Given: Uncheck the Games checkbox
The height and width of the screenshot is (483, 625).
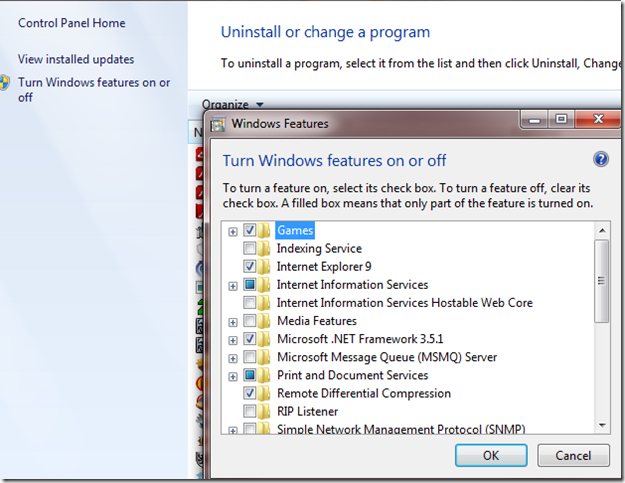Looking at the screenshot, I should coord(250,230).
